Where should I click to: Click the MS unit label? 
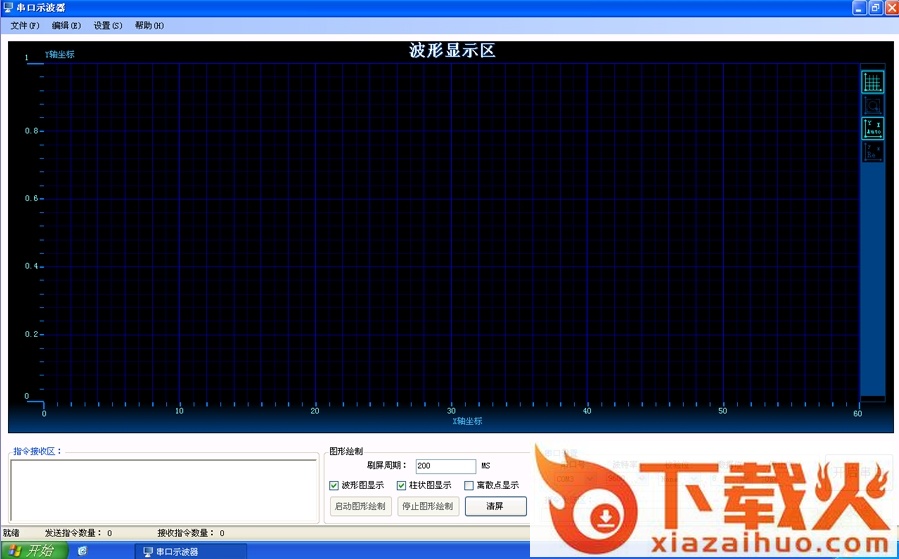pyautogui.click(x=486, y=466)
